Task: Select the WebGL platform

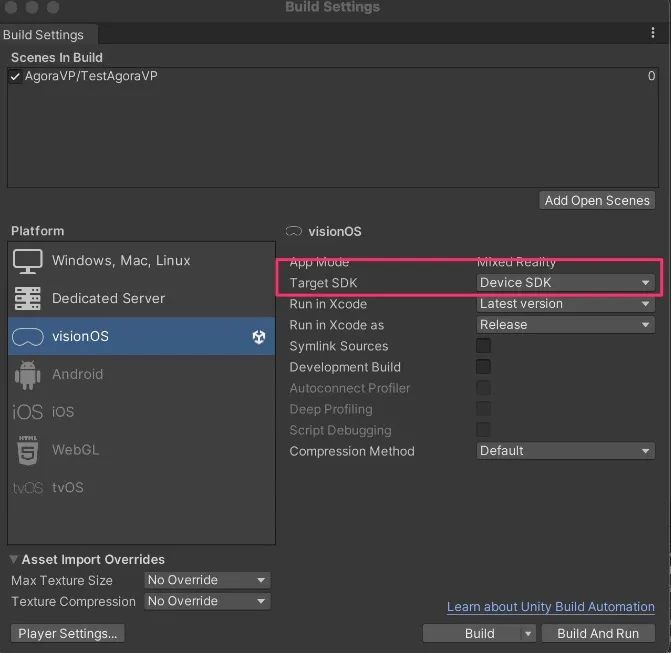Action: coord(141,450)
